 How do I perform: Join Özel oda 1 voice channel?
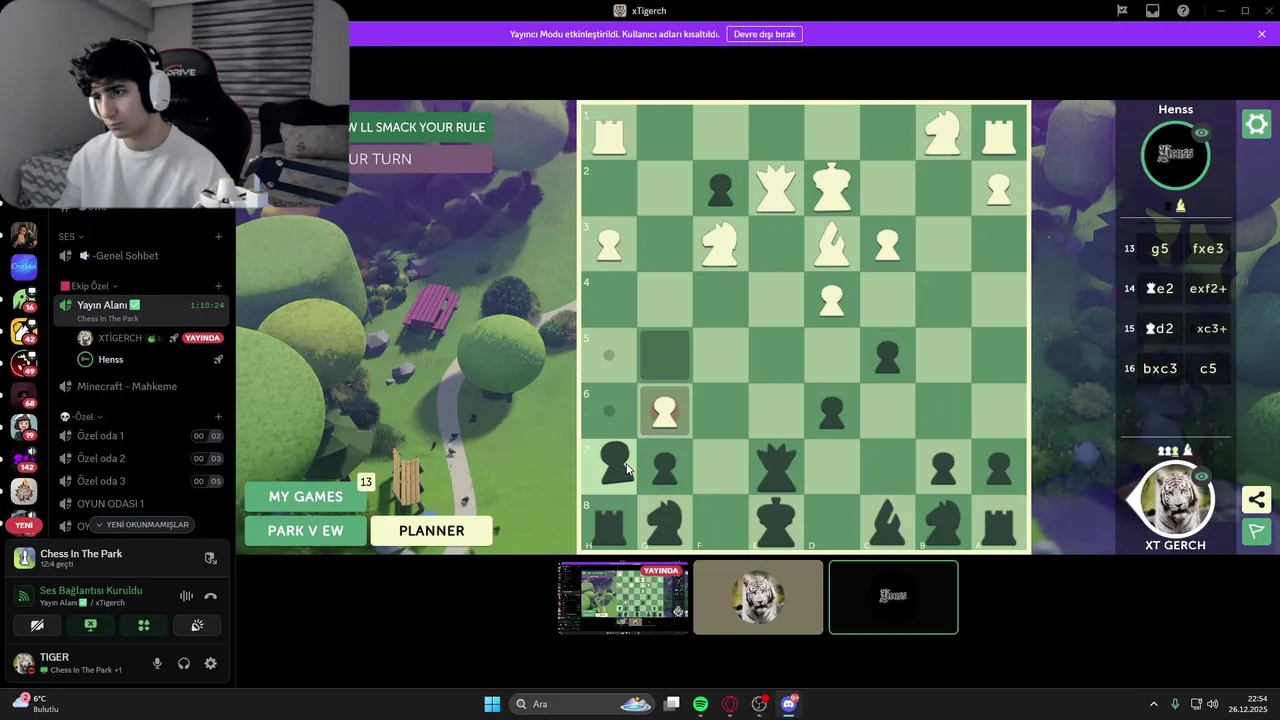click(141, 436)
